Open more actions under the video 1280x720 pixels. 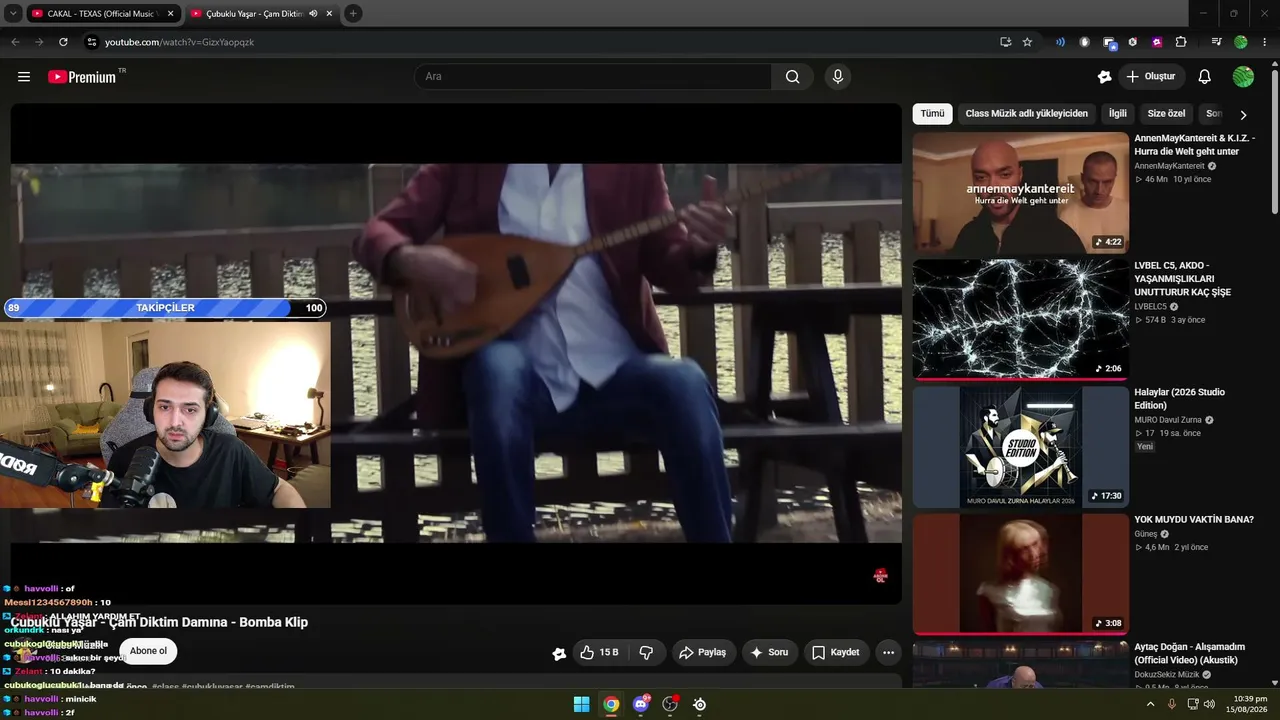(888, 653)
